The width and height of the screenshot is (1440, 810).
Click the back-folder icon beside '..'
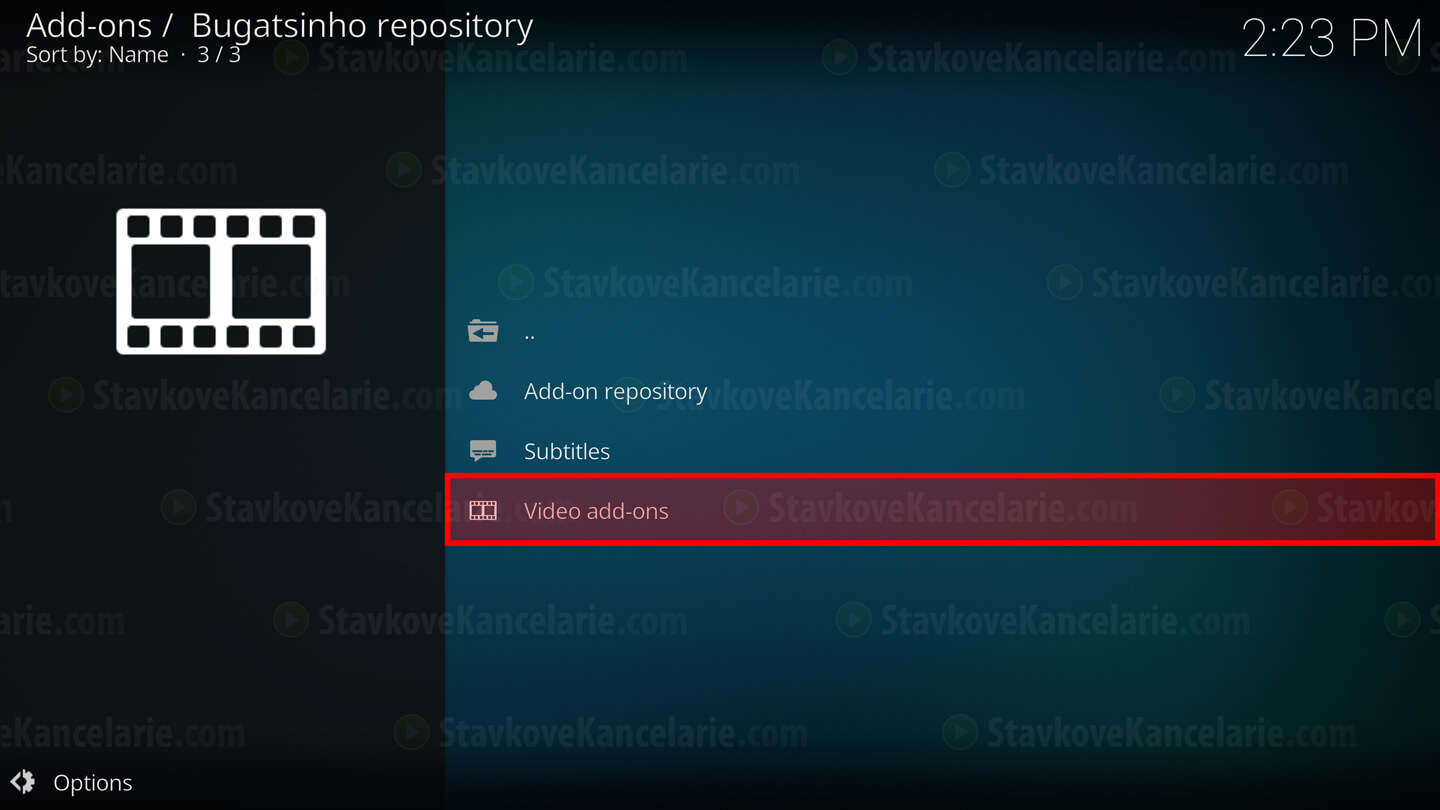483,331
